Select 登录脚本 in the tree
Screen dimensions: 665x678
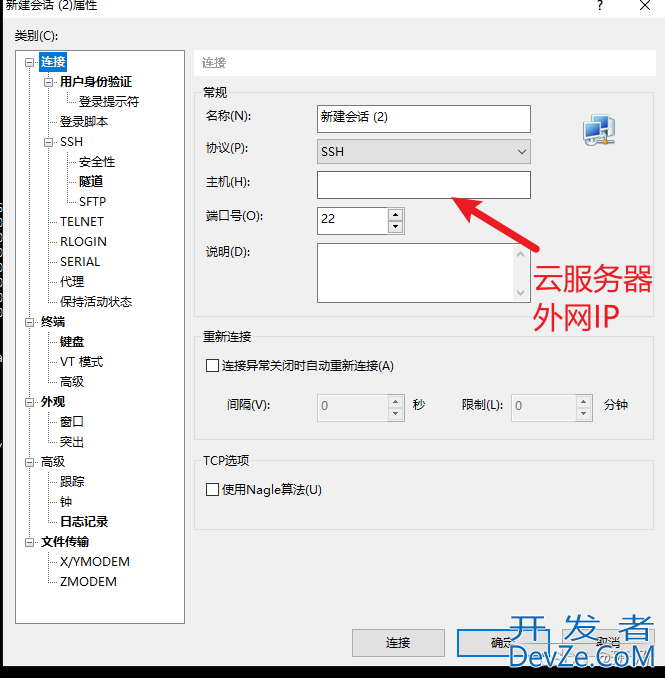84,122
